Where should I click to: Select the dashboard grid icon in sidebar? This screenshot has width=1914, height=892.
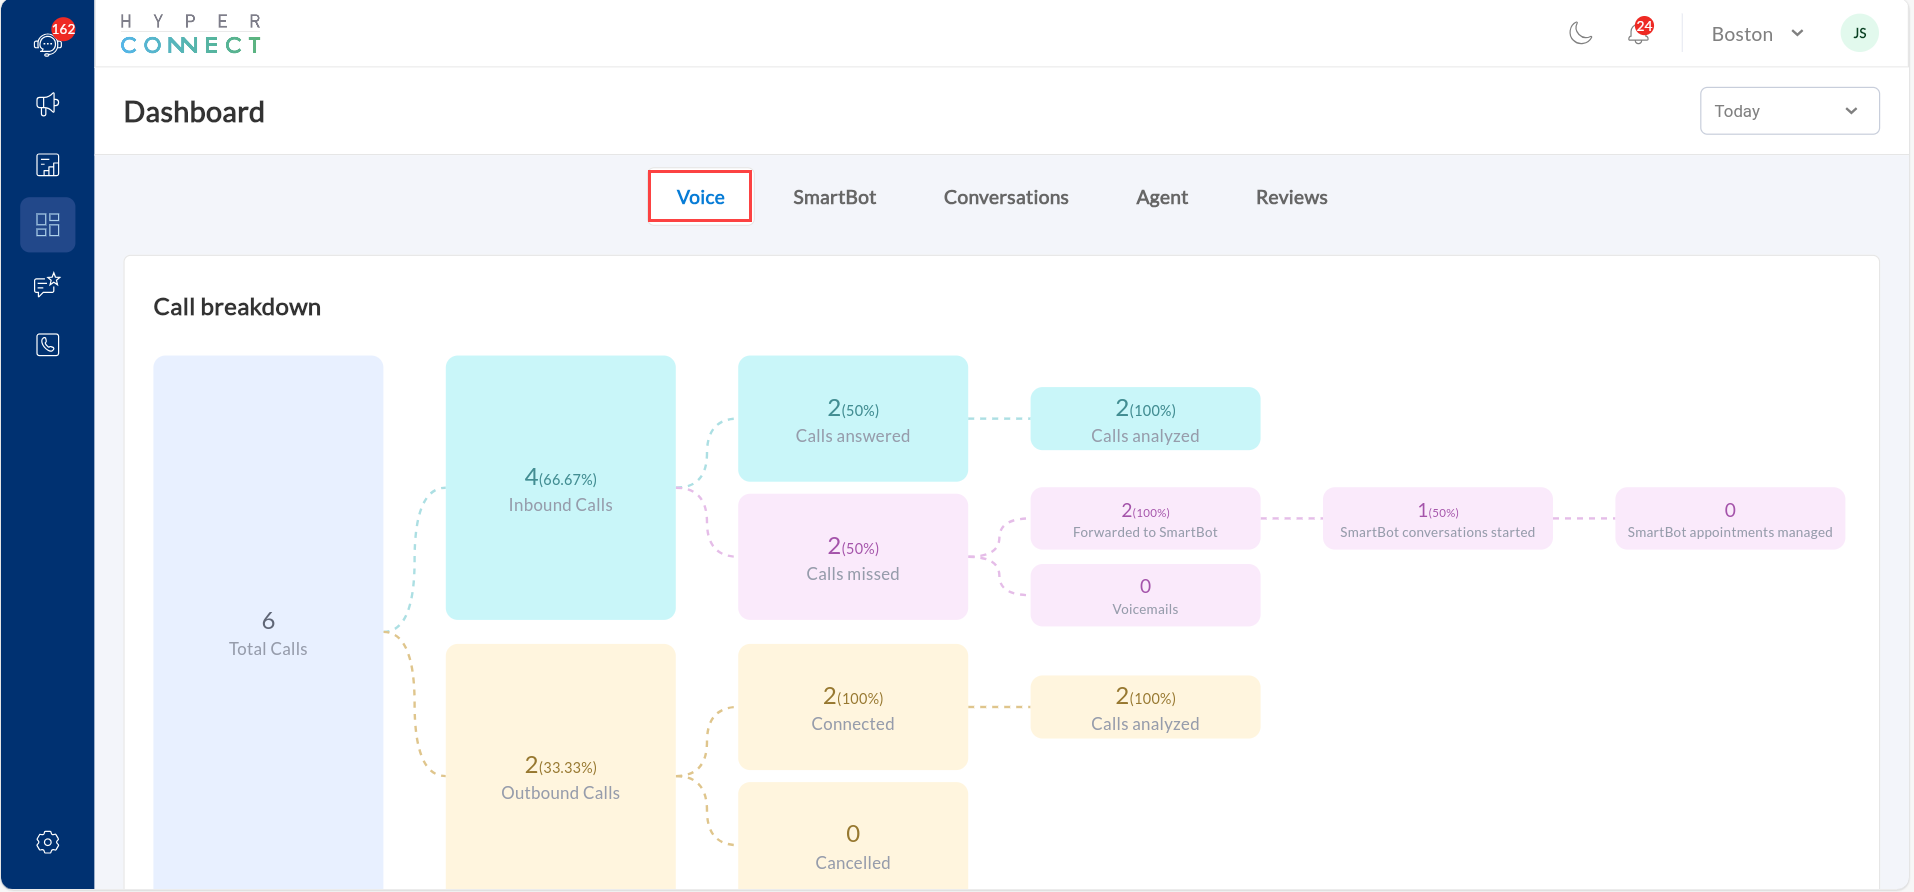[x=48, y=224]
